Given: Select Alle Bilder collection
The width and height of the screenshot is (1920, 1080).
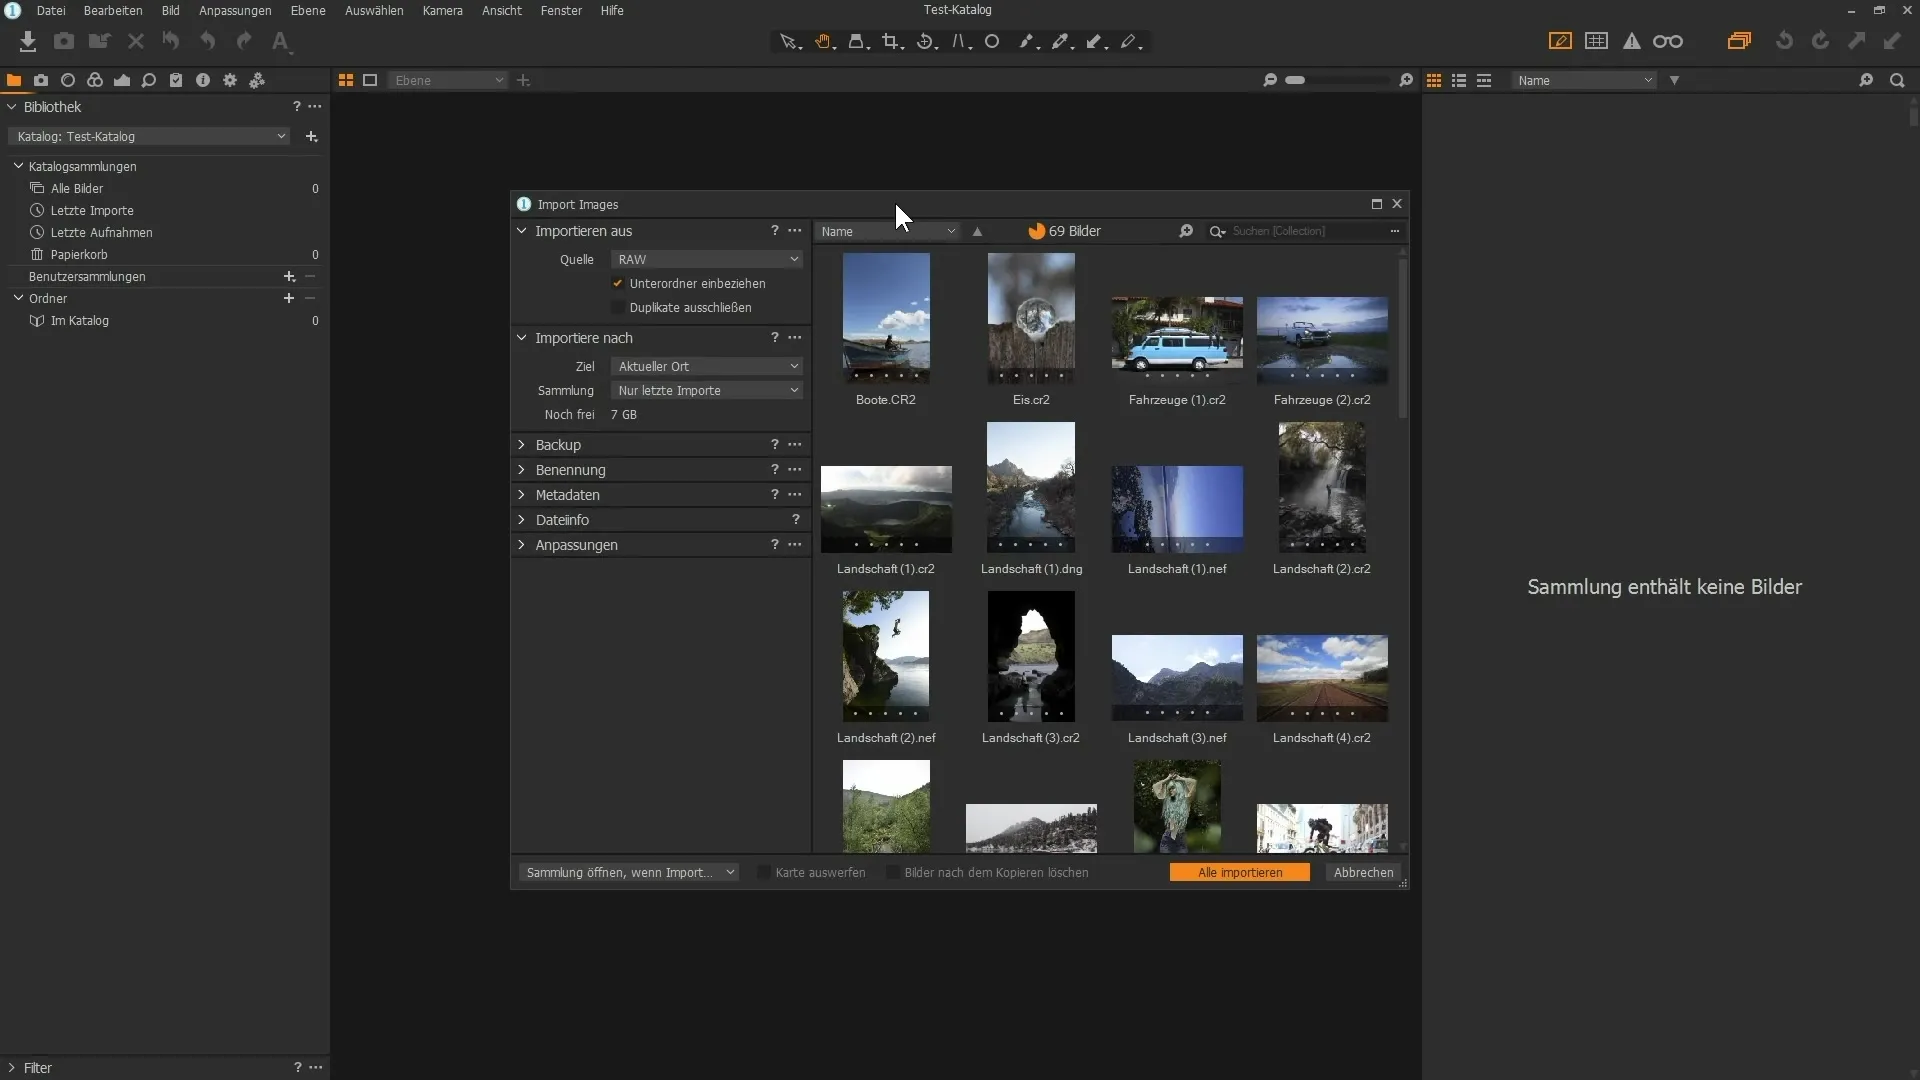Looking at the screenshot, I should (x=77, y=189).
